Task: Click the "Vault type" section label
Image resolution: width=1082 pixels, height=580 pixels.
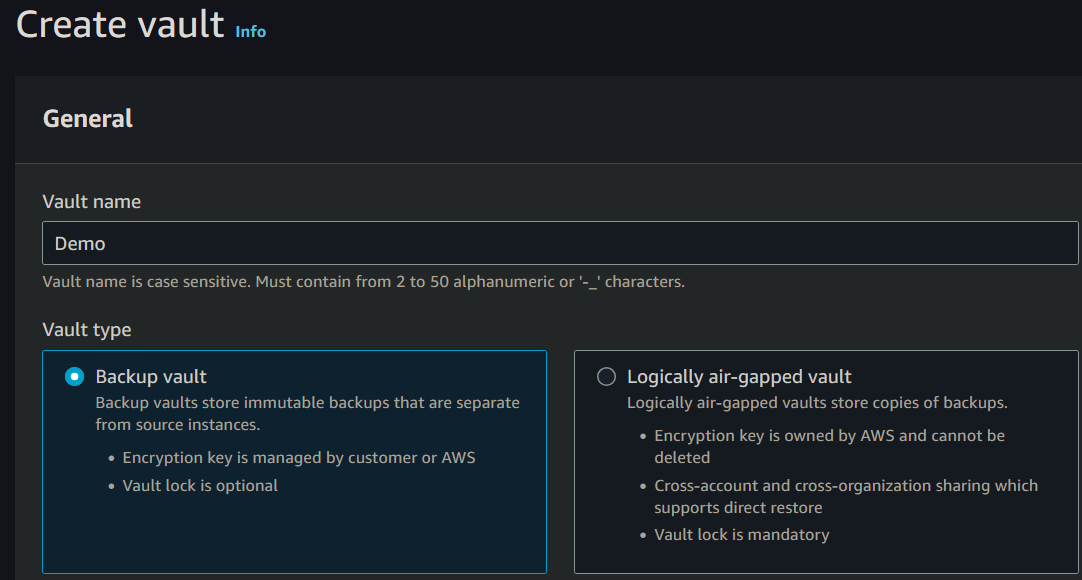Action: (x=87, y=329)
